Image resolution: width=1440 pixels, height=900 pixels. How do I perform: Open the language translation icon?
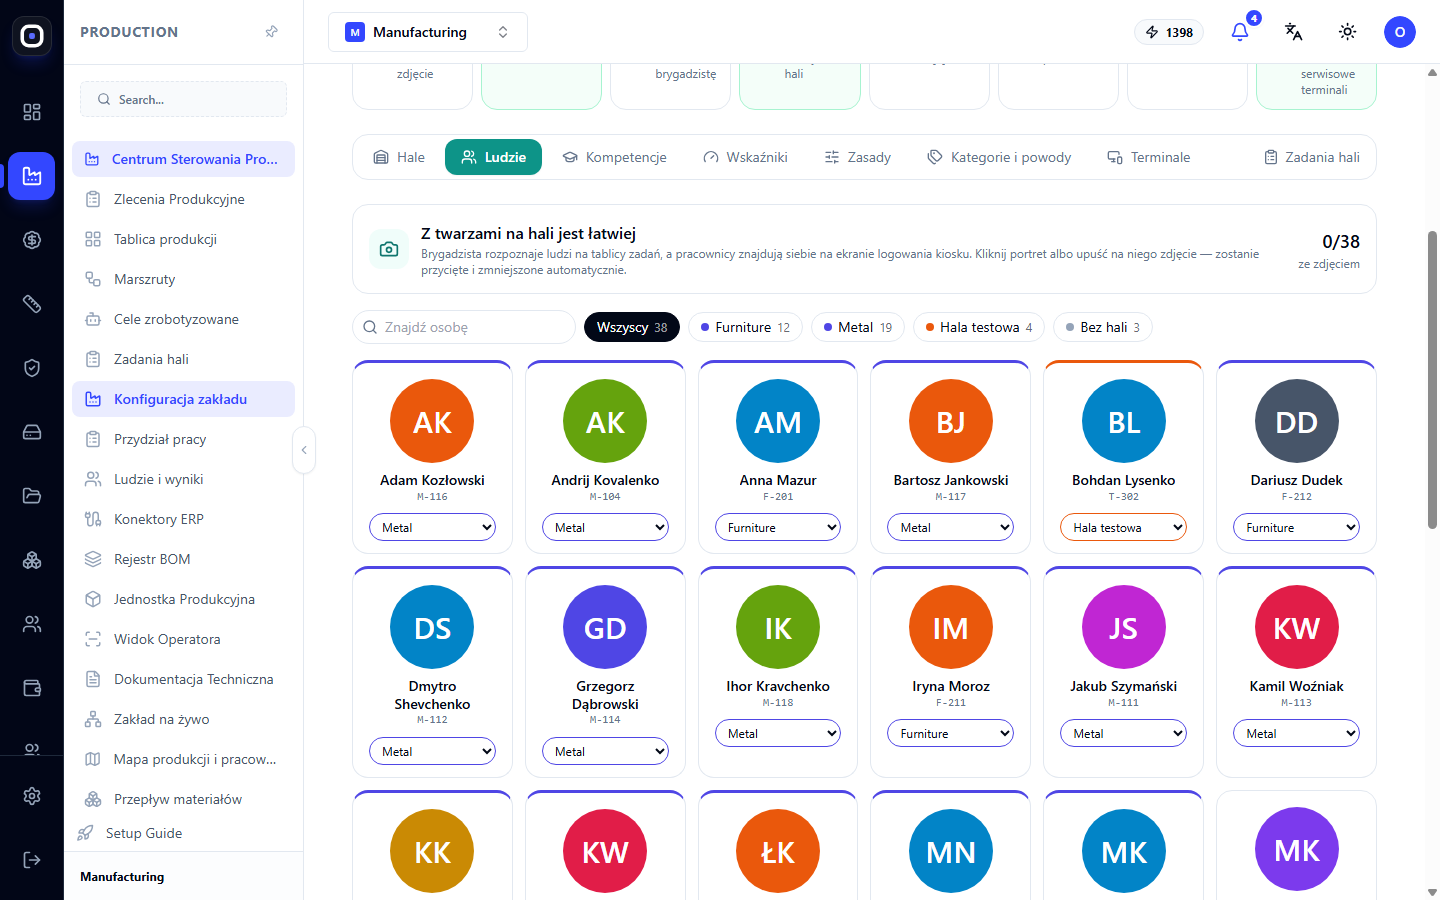(1293, 32)
